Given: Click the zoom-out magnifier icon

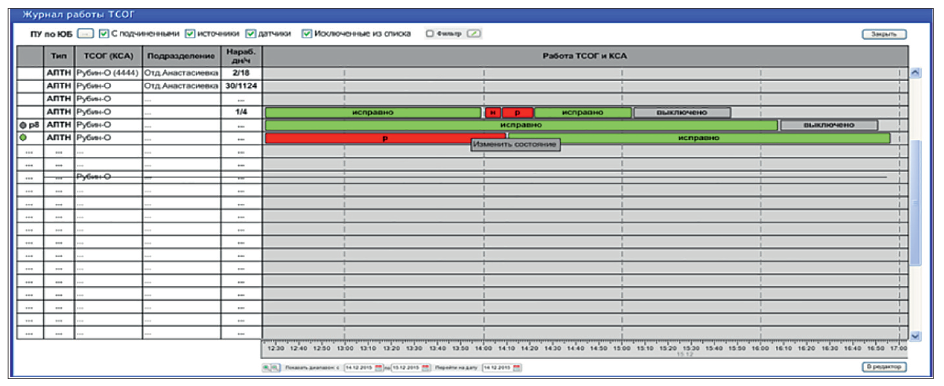Looking at the screenshot, I should coord(275,367).
